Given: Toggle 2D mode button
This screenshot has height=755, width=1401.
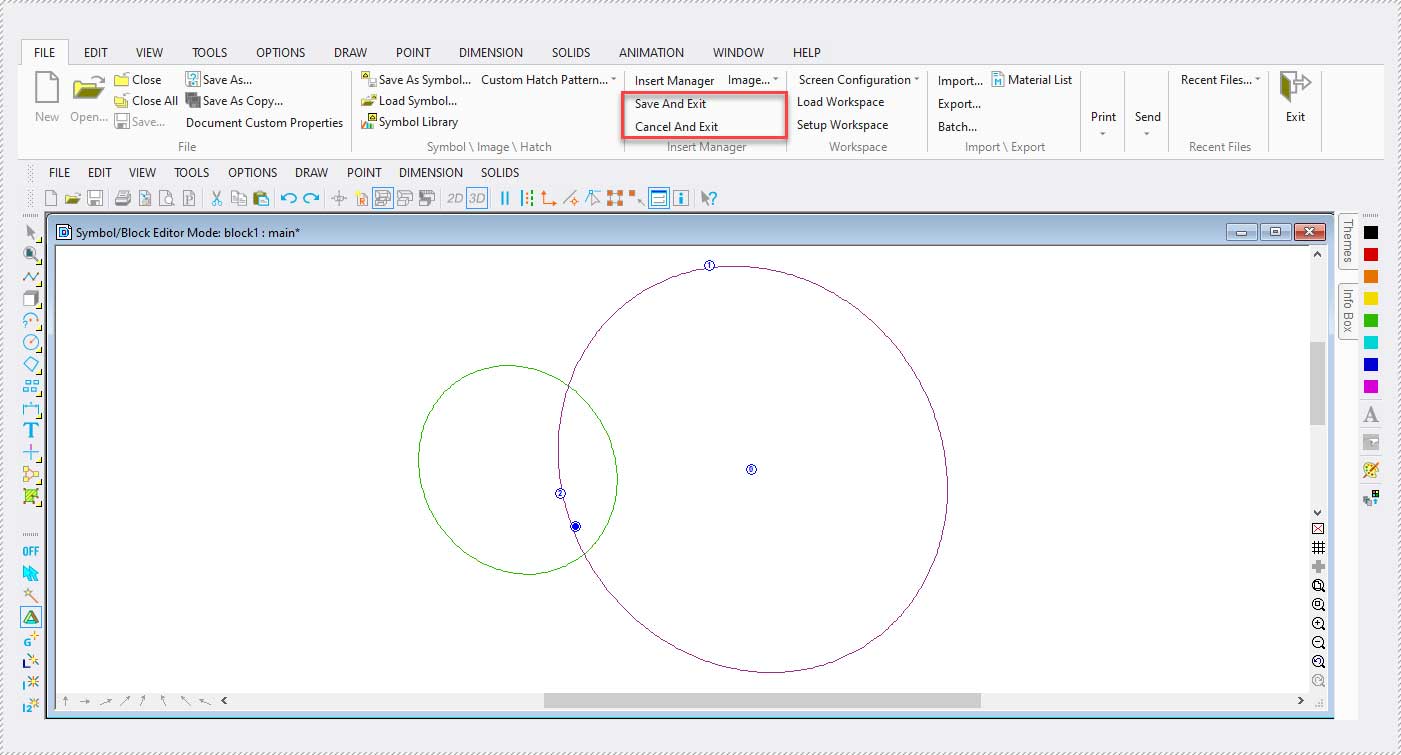Looking at the screenshot, I should pyautogui.click(x=455, y=198).
